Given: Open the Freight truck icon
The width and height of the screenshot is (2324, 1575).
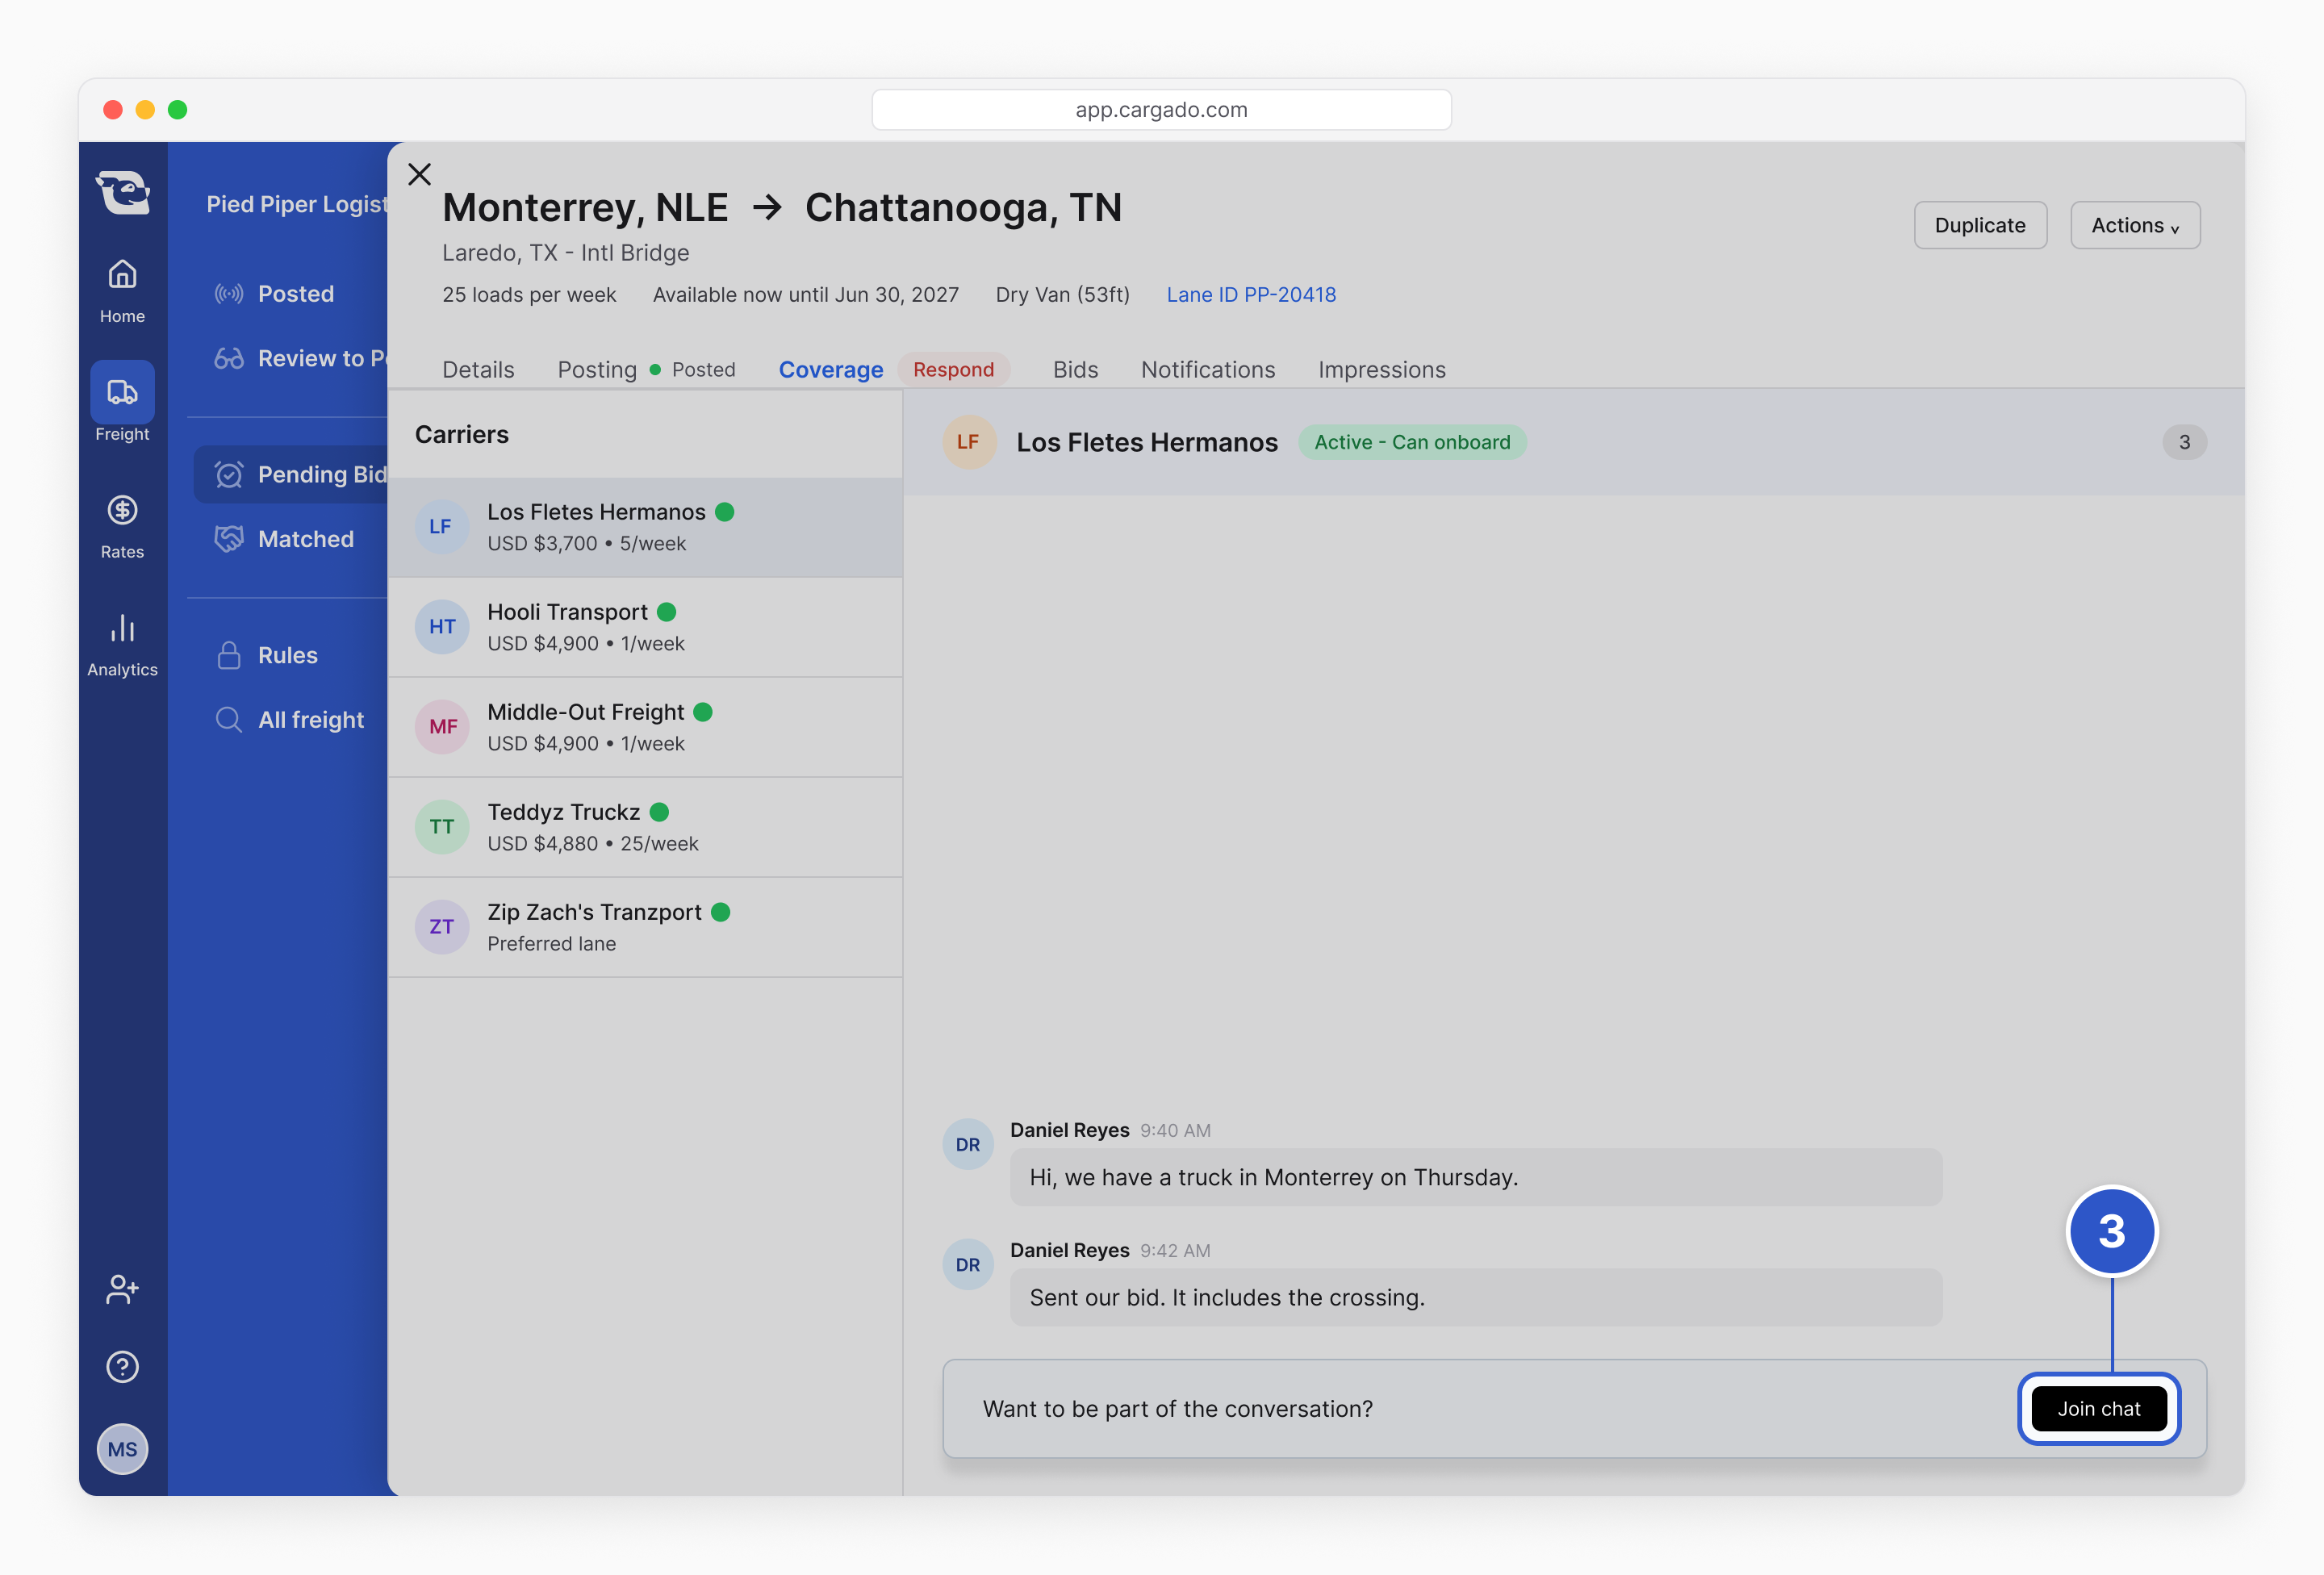Looking at the screenshot, I should point(122,392).
